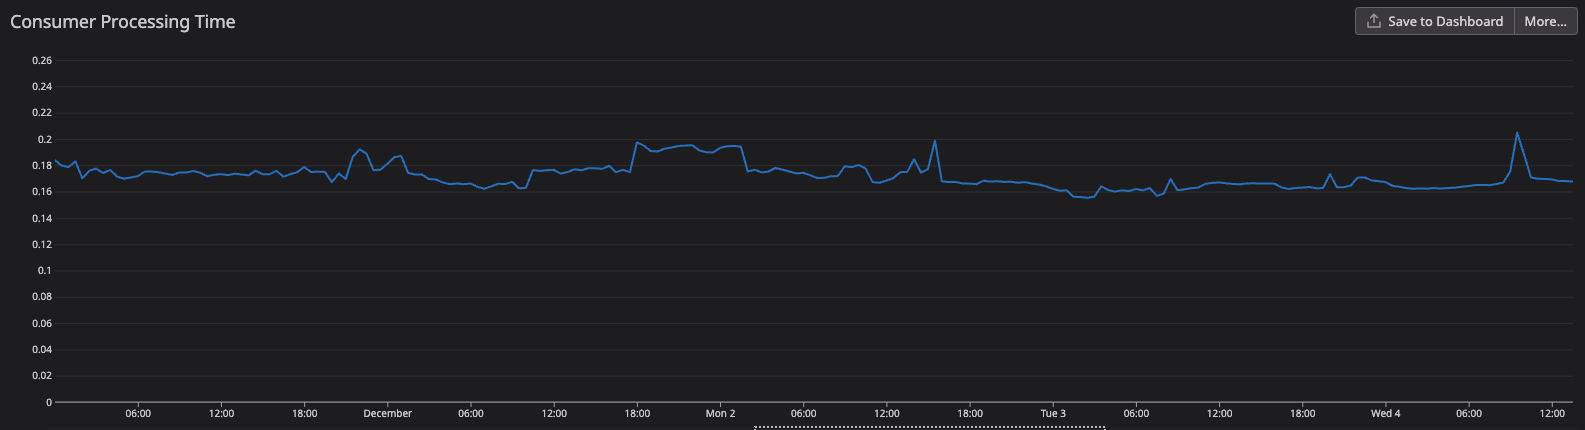Screen dimensions: 1585x430
Task: Click the 0.2 y-axis tick label
Action: [x=45, y=140]
